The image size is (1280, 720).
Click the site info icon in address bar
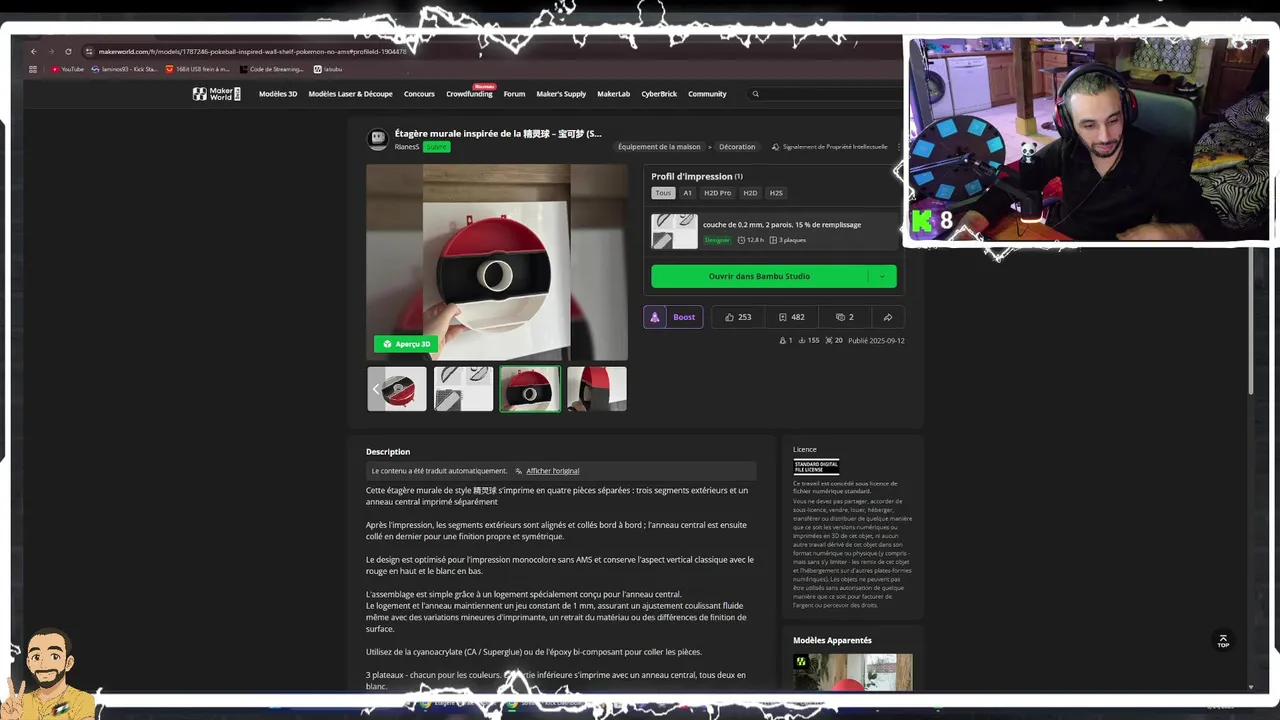coord(89,51)
